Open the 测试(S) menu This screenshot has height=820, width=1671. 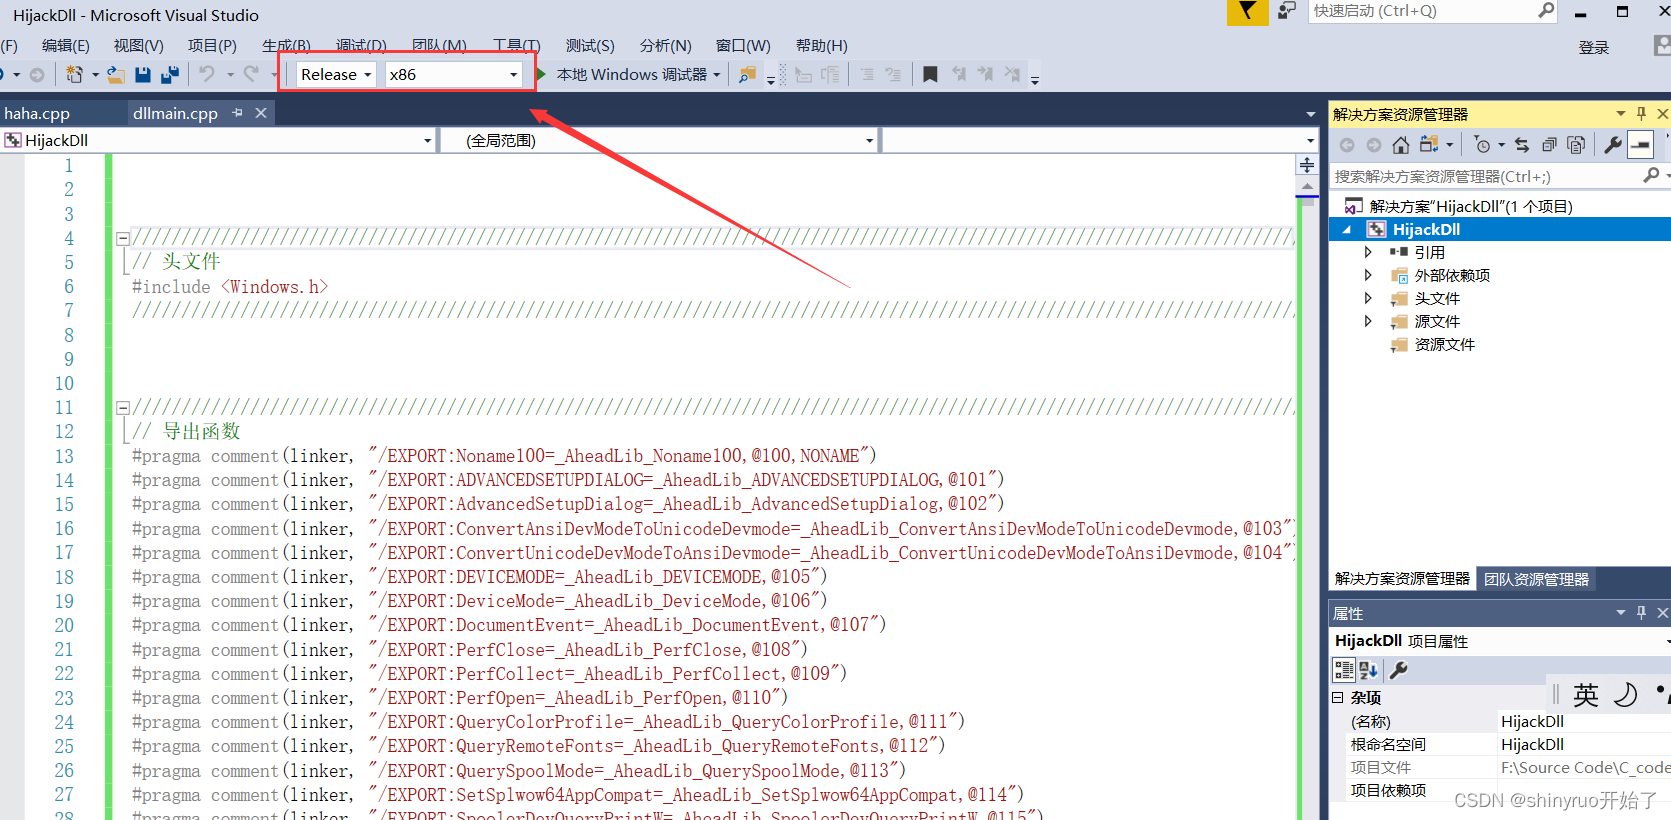590,46
